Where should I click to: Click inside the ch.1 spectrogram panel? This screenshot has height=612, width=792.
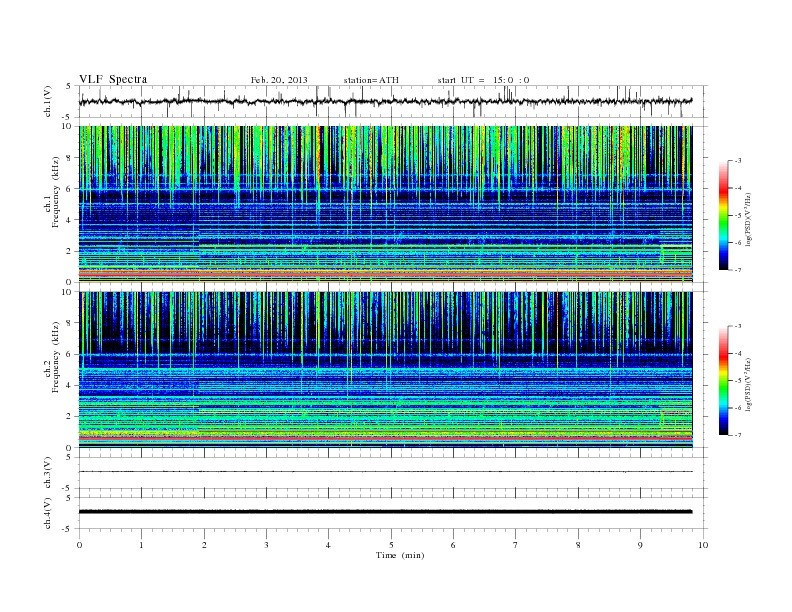(385, 204)
